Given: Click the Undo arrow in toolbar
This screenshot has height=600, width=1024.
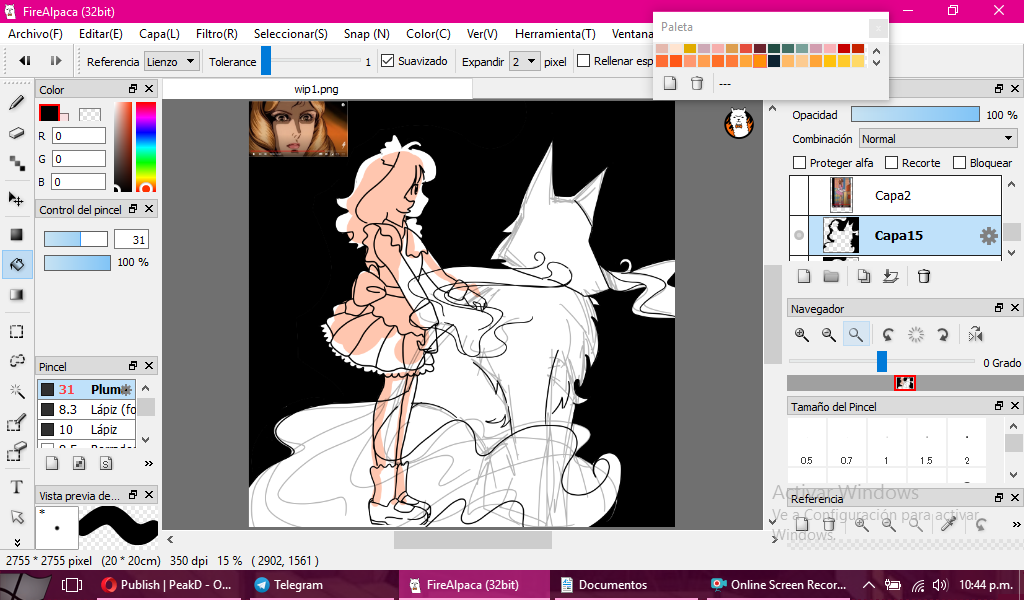Looking at the screenshot, I should (25, 61).
